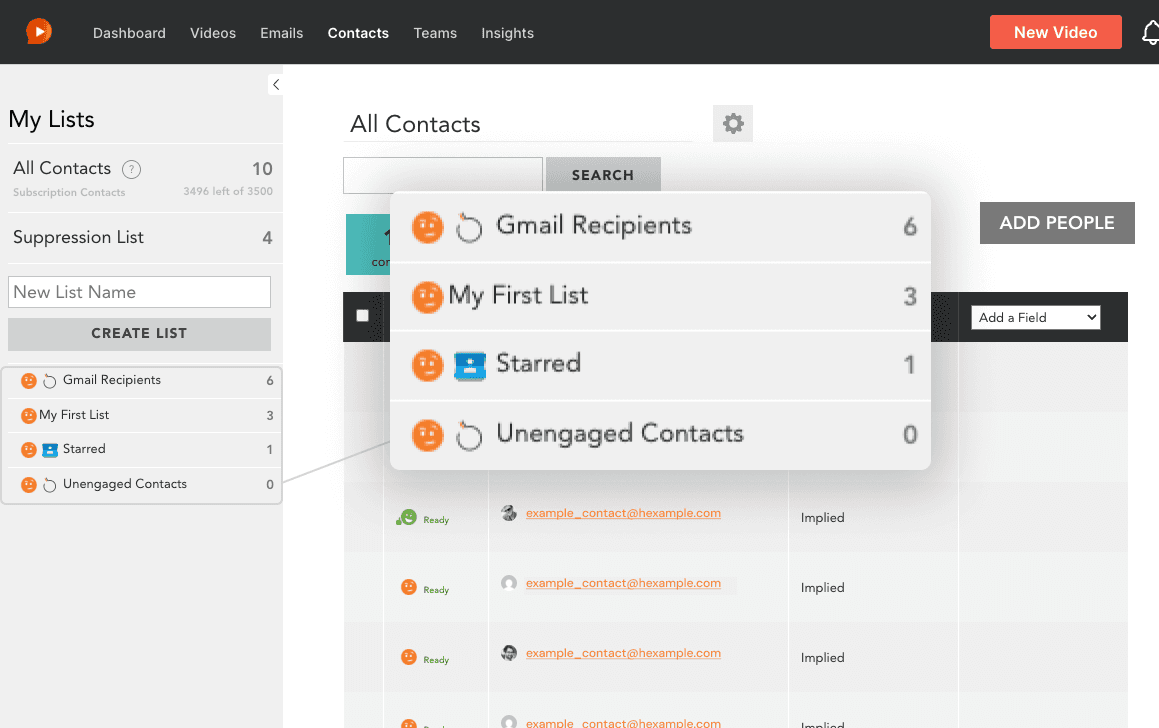Open the Teams menu
This screenshot has width=1159, height=728.
435,33
